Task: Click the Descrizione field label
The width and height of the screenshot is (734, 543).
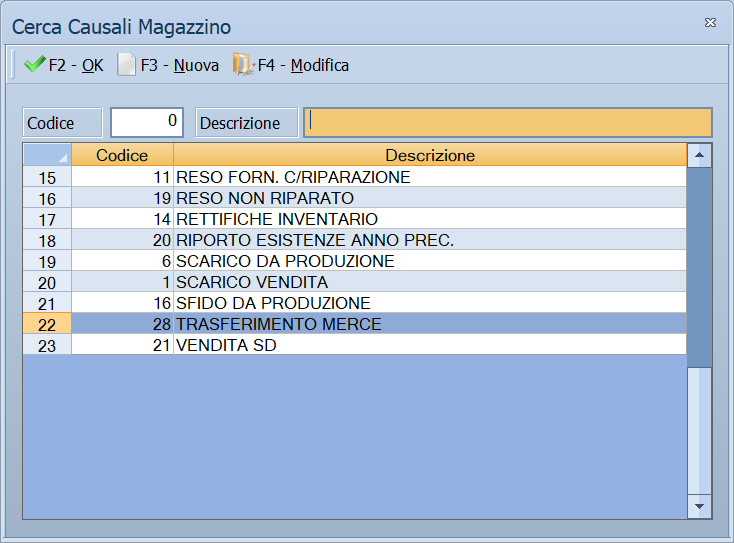Action: click(246, 123)
